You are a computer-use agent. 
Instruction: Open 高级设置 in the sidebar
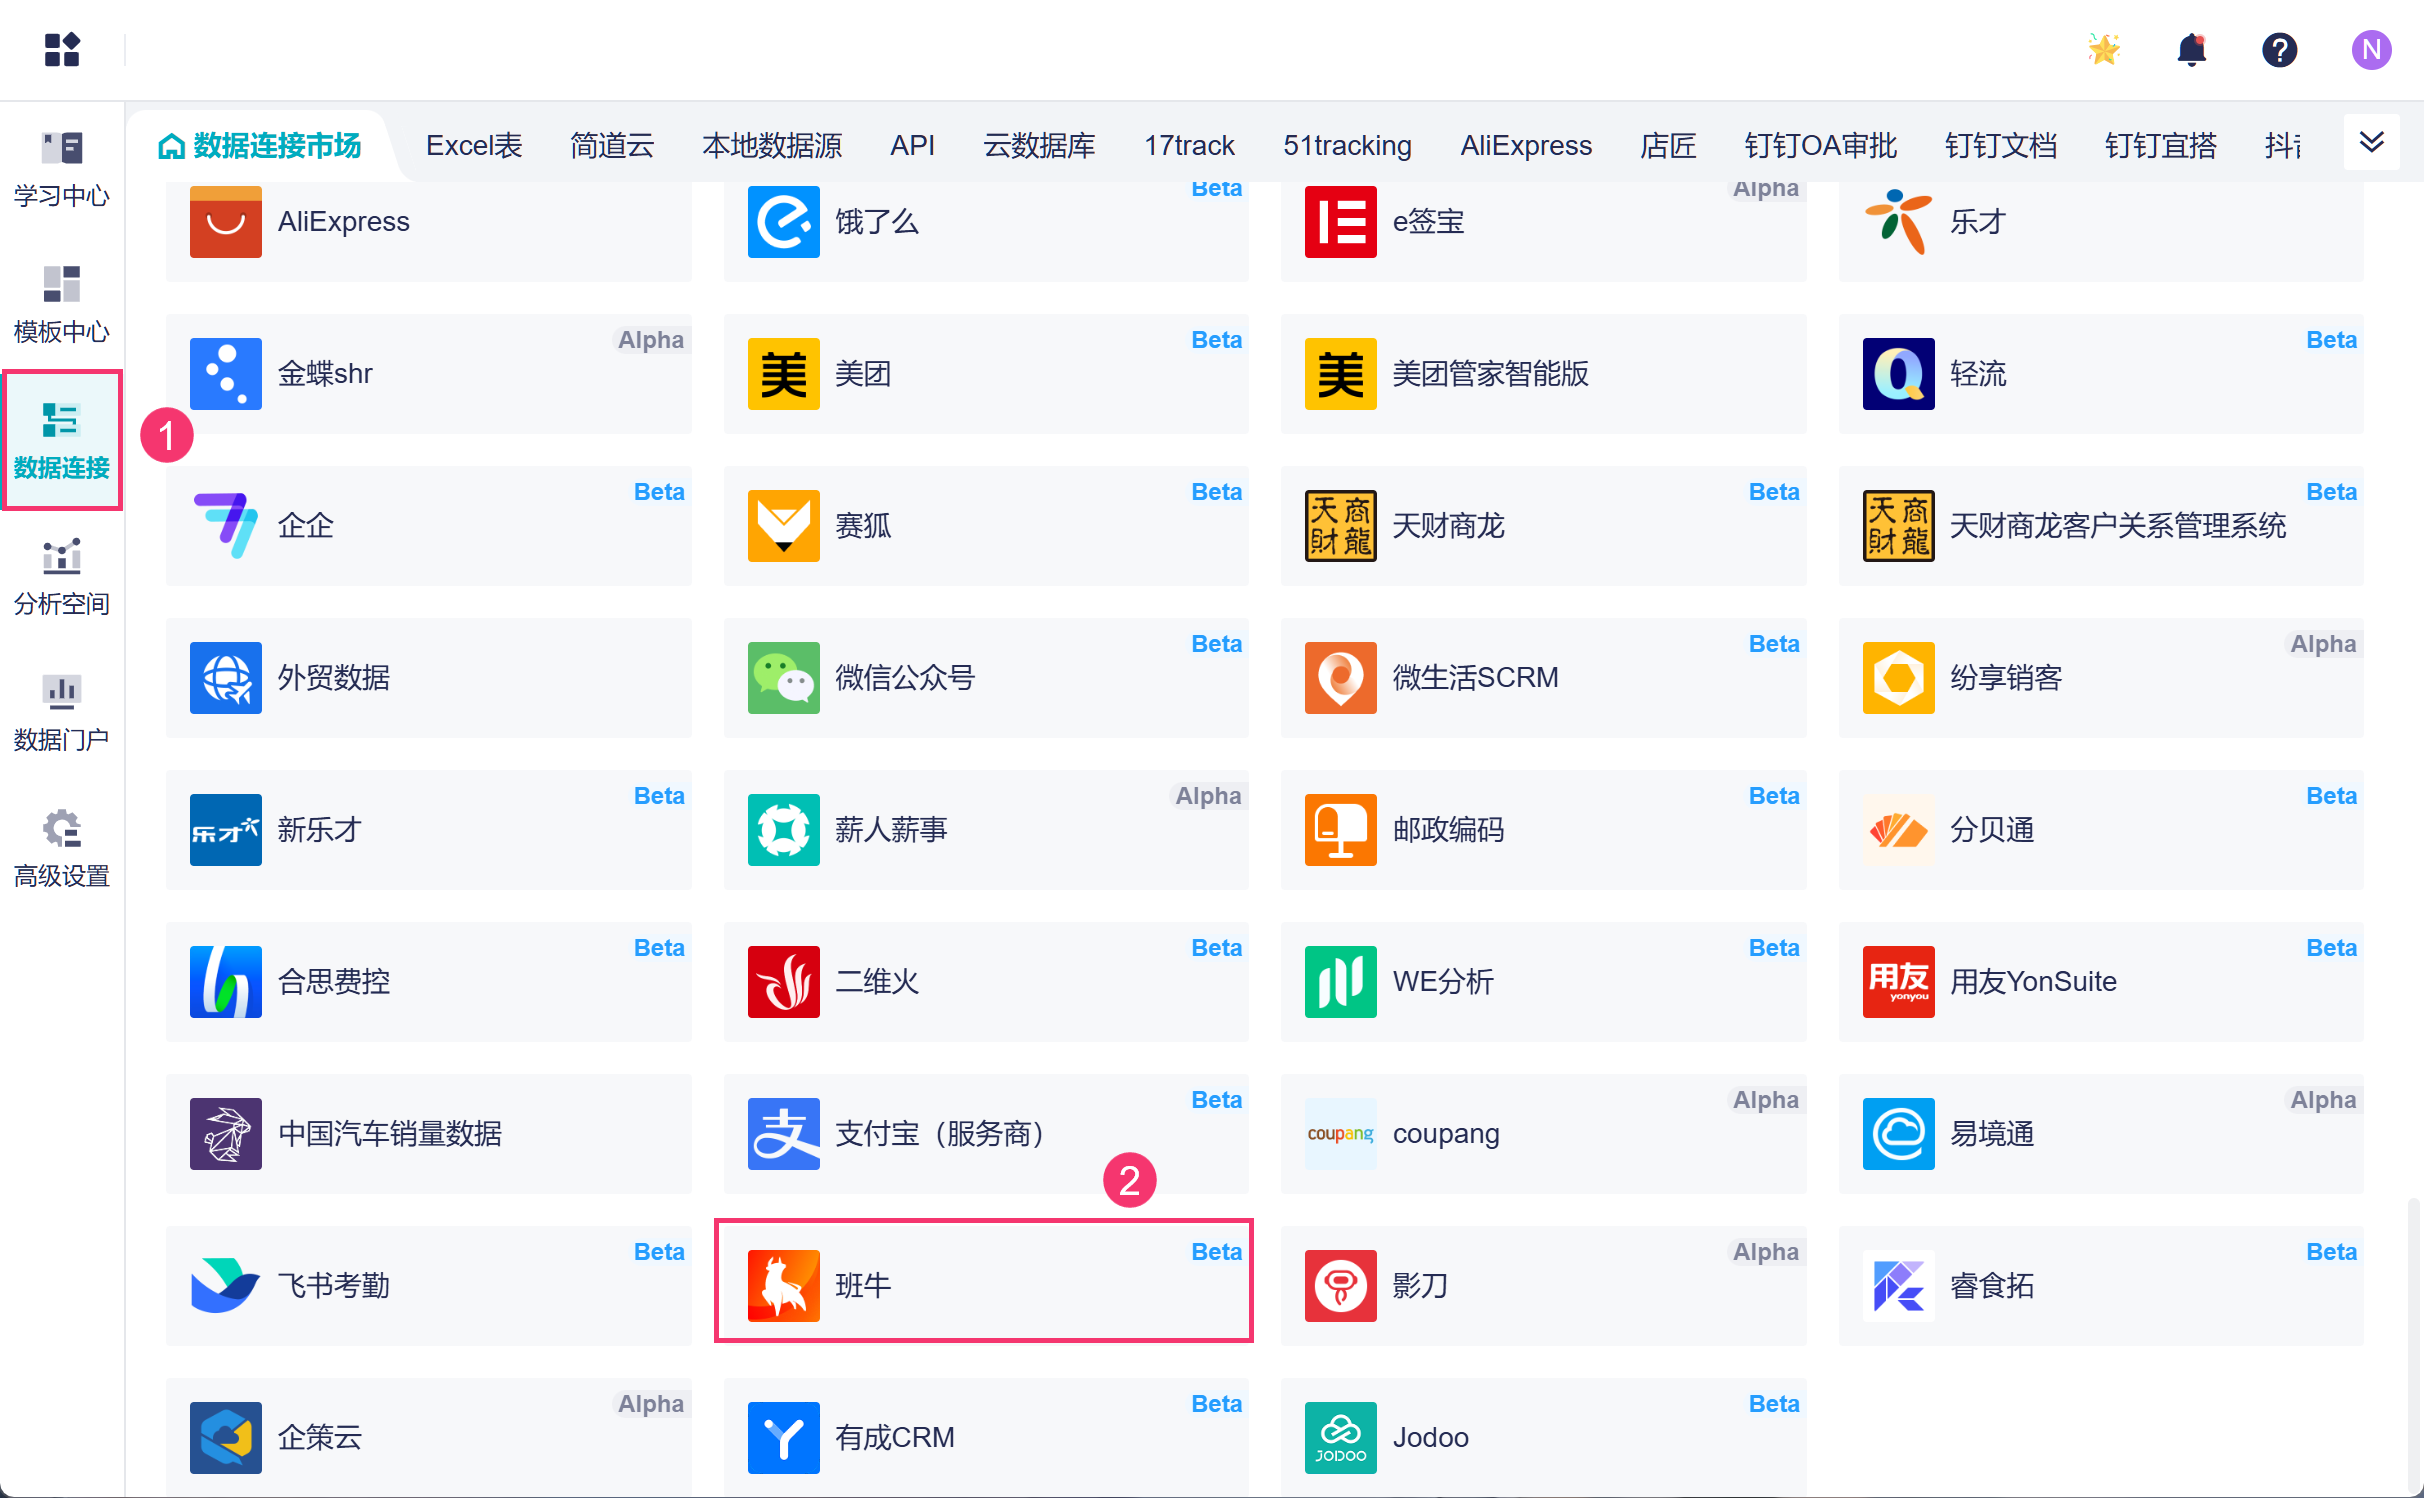pos(62,847)
